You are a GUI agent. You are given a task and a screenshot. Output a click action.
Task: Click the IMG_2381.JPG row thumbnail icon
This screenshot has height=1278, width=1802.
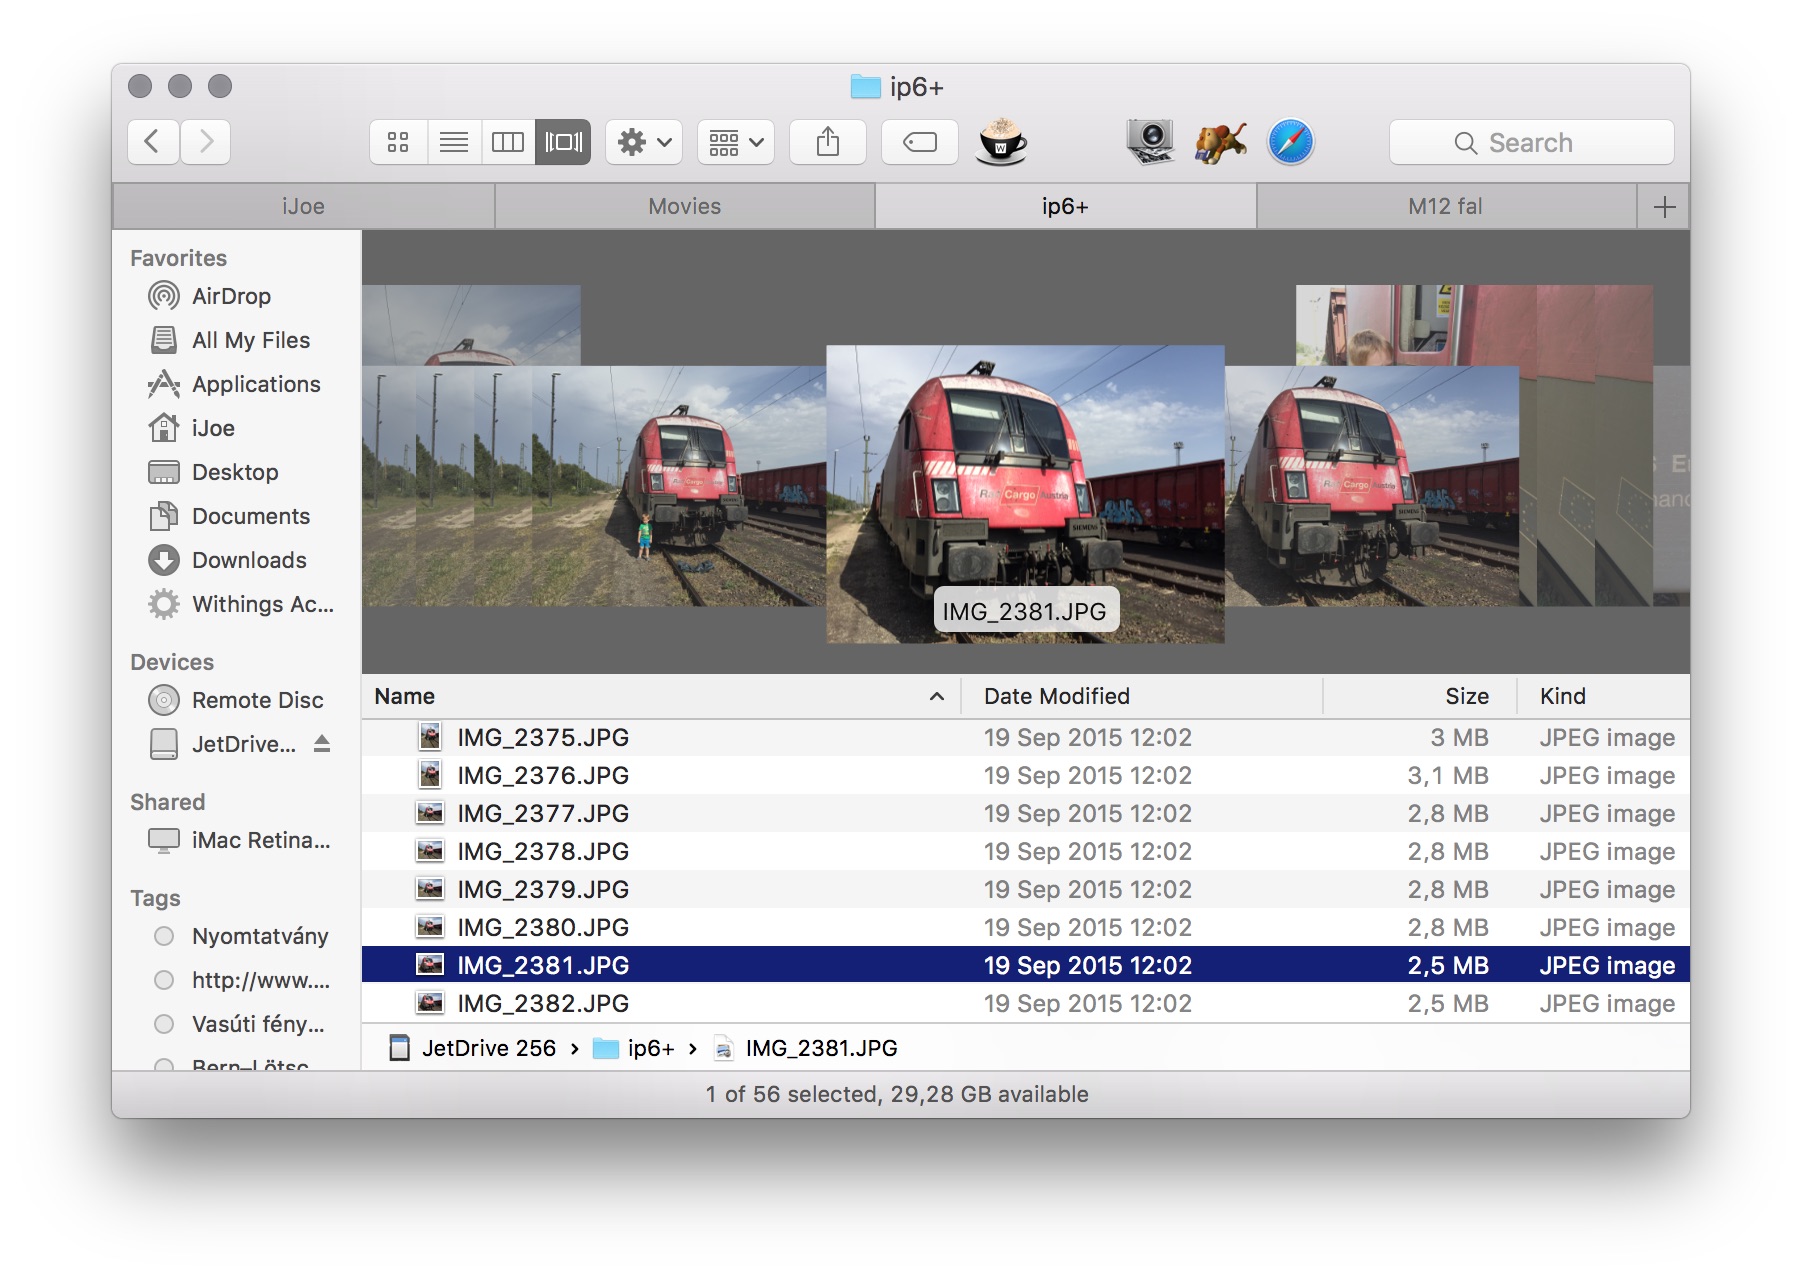coord(430,965)
